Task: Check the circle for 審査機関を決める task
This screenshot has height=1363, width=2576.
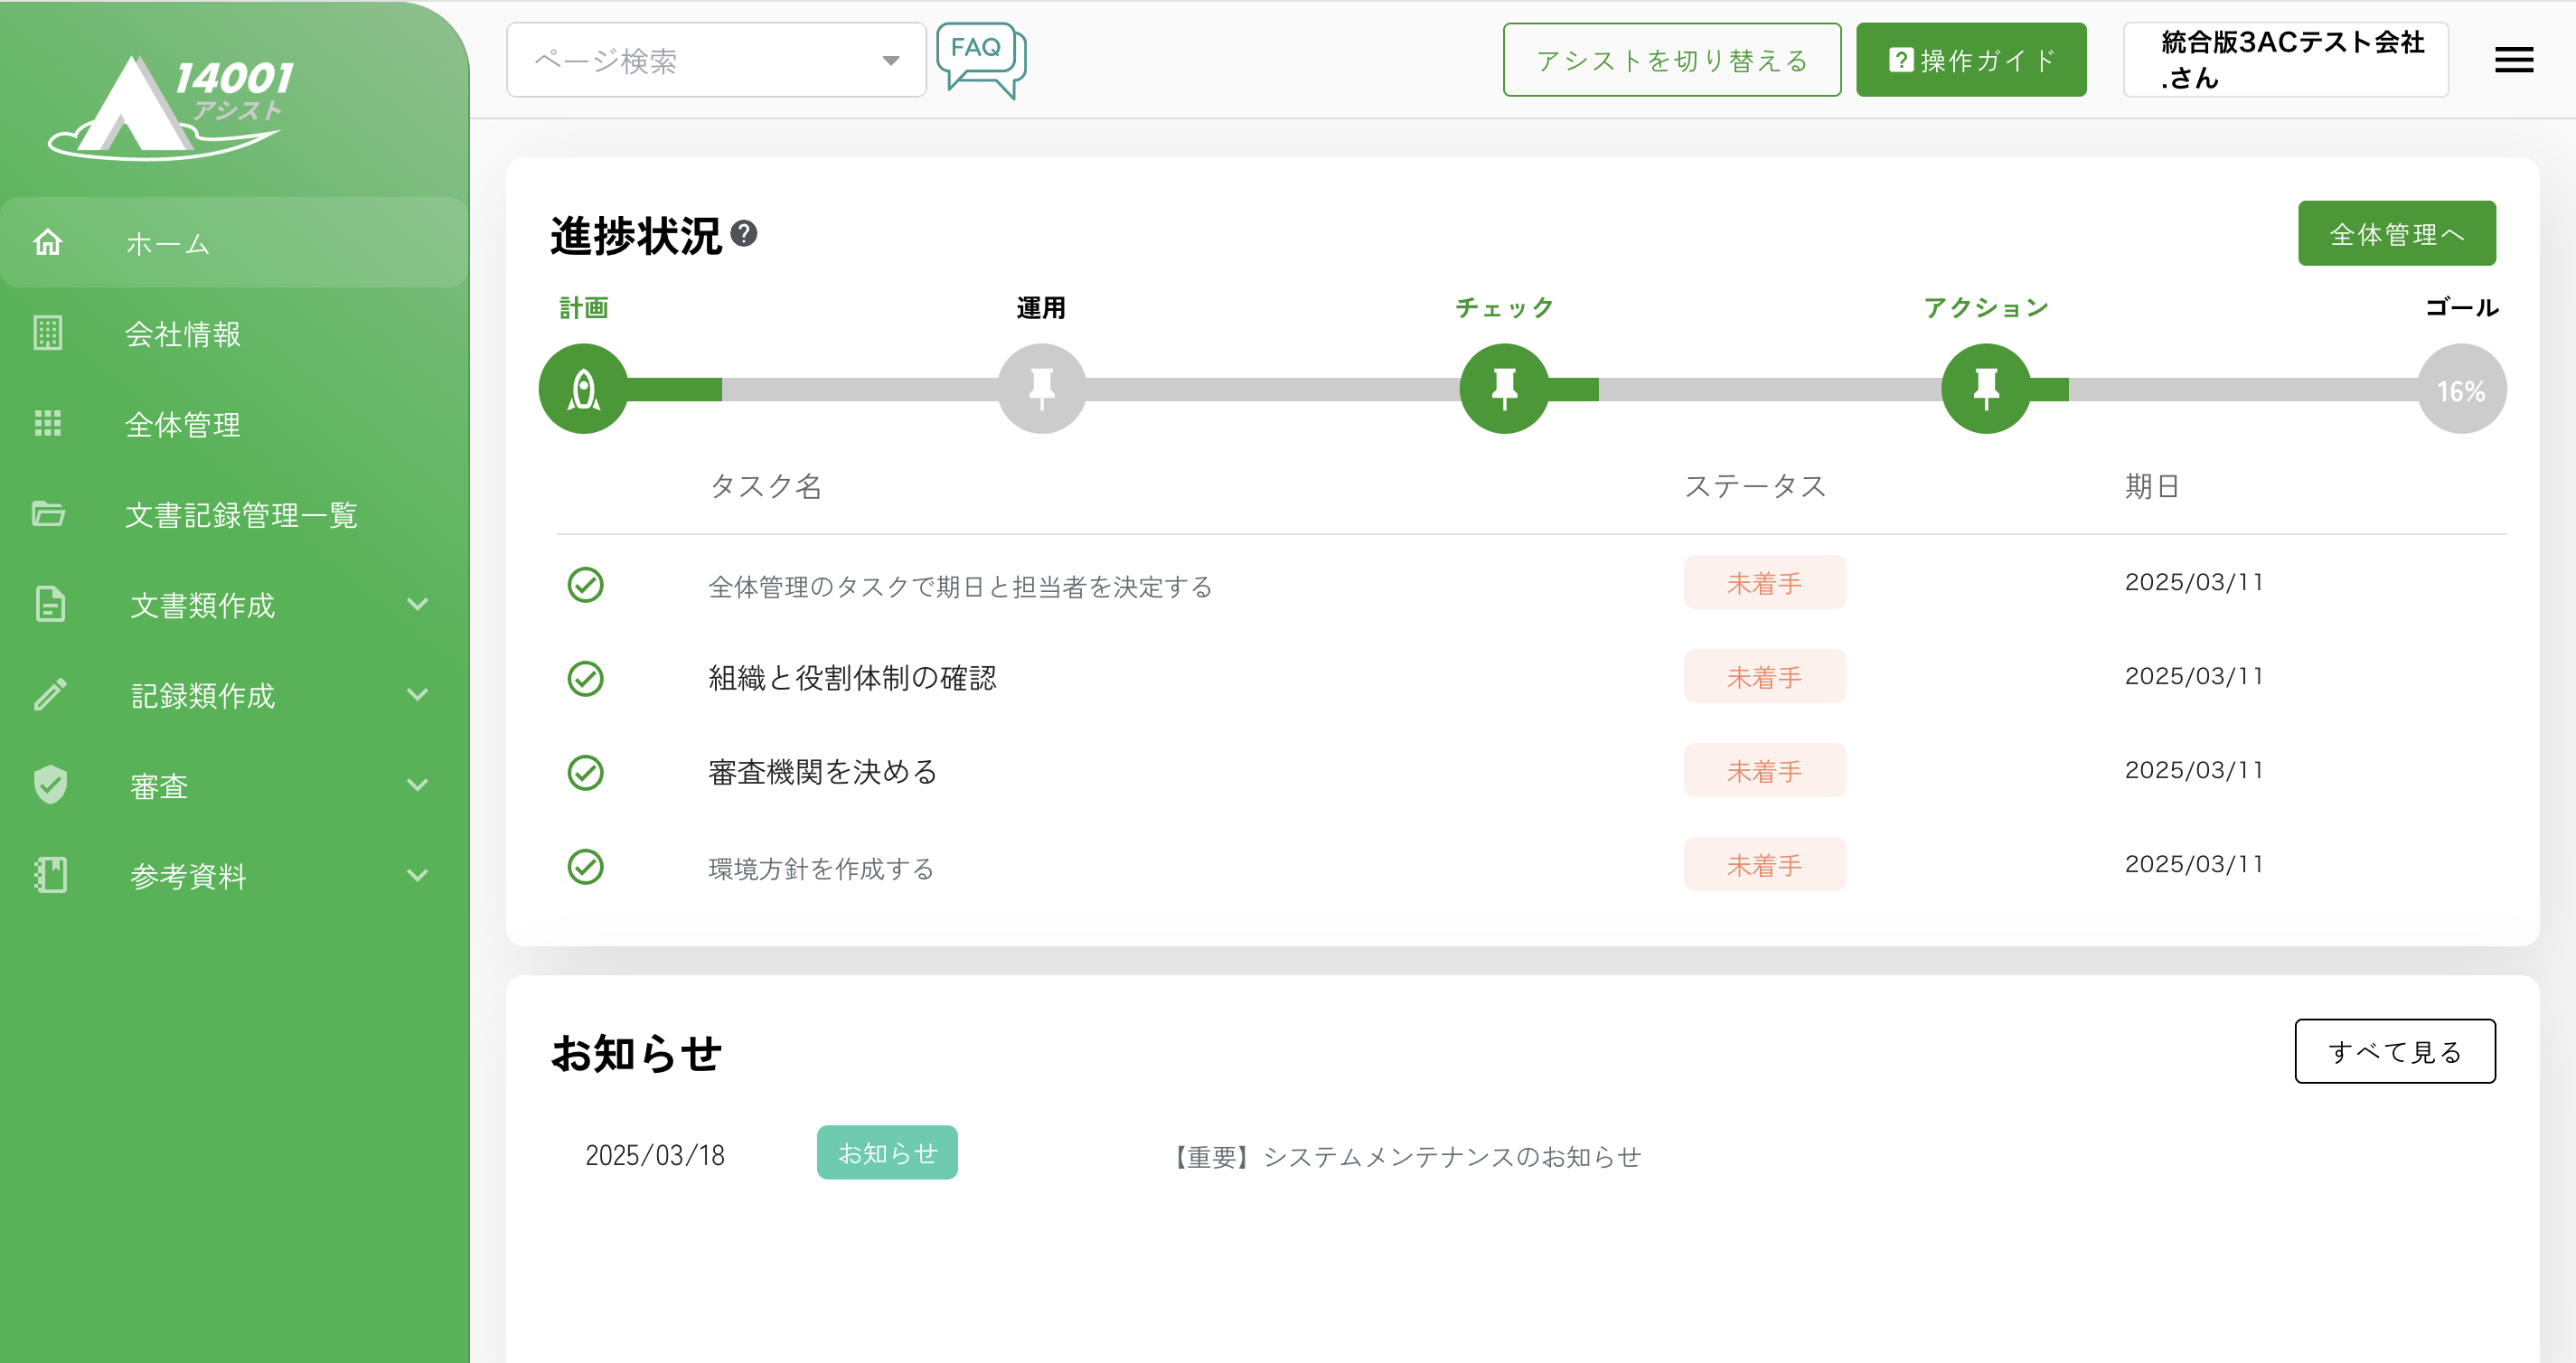Action: 585,773
